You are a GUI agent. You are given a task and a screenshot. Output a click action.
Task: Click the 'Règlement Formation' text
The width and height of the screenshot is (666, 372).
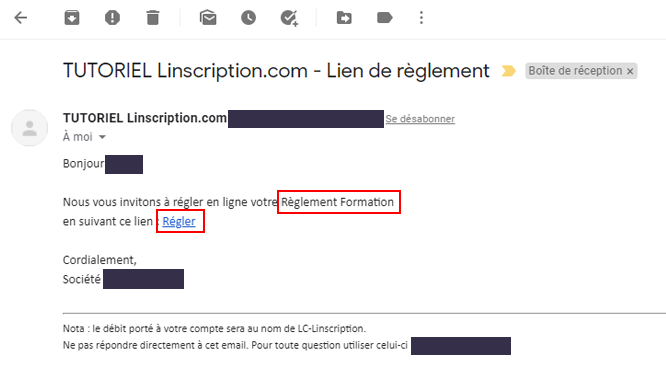(338, 202)
